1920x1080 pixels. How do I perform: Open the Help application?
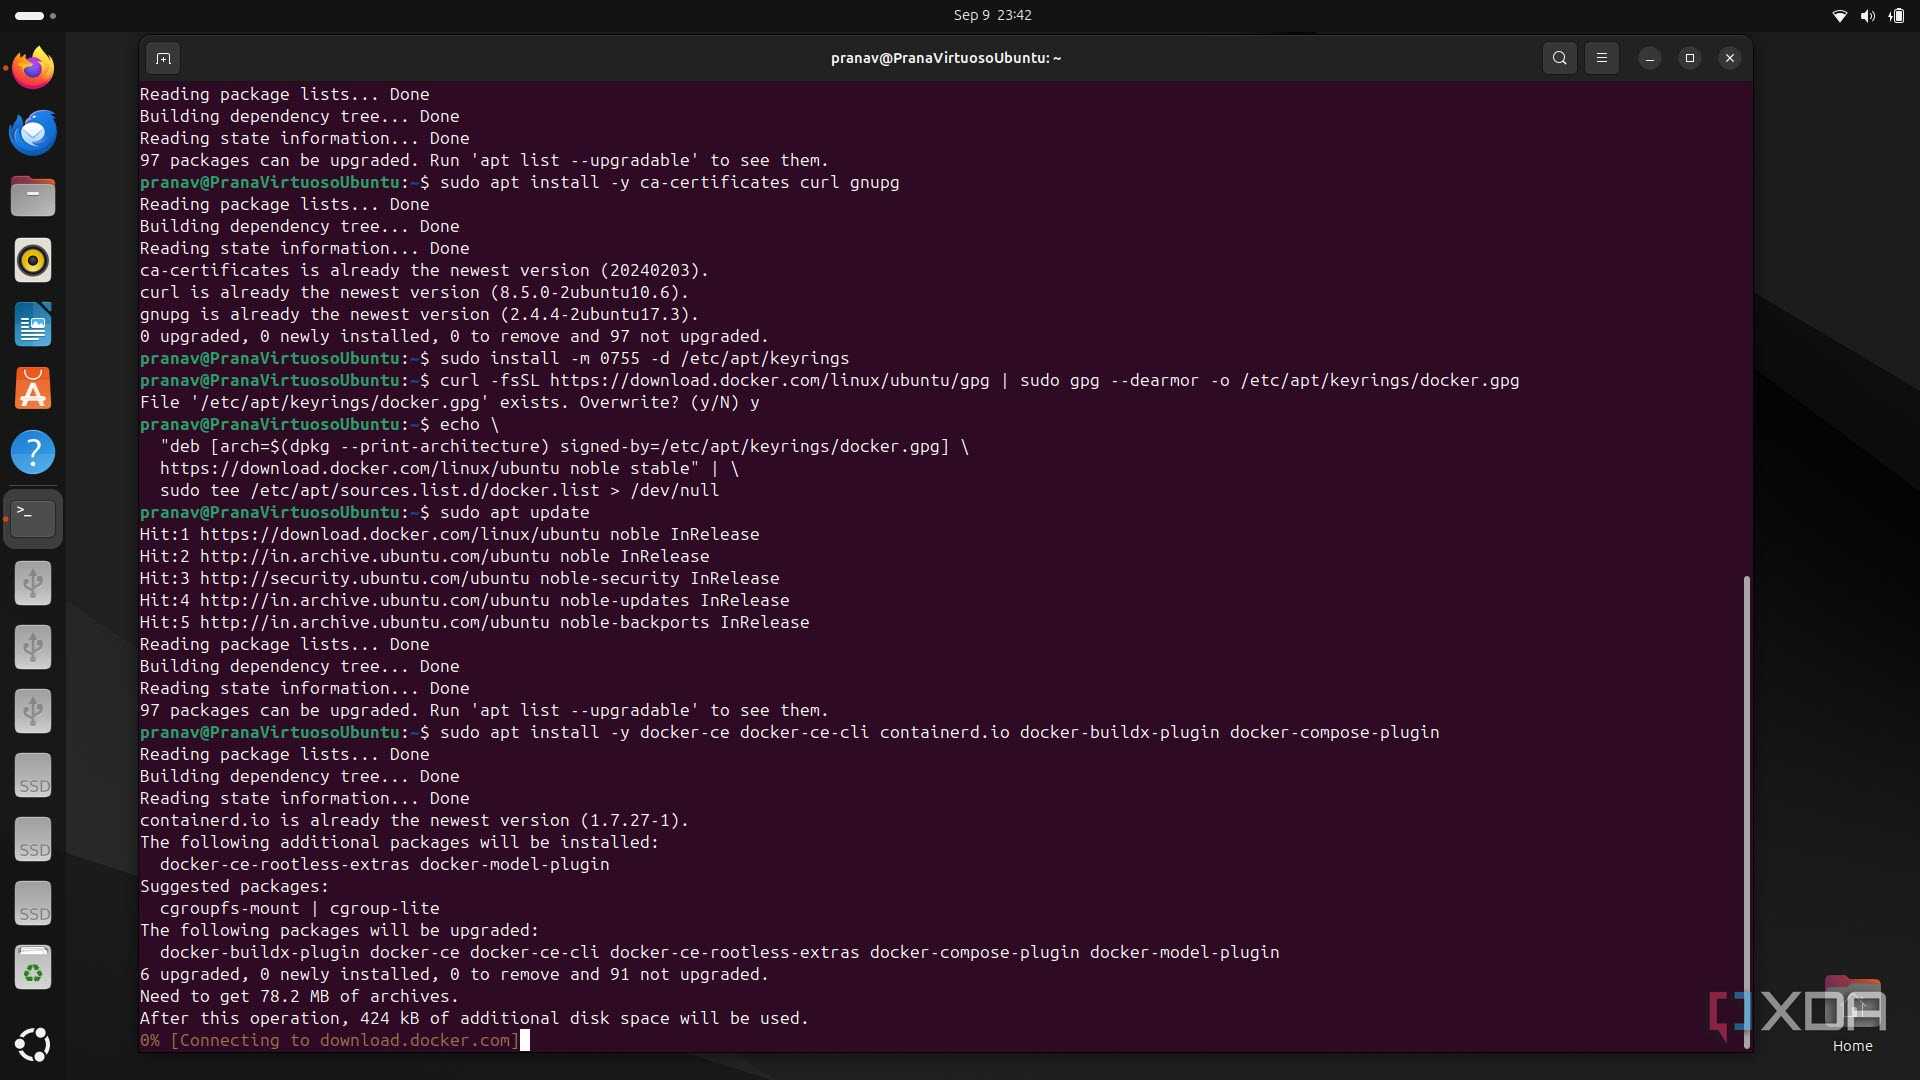tap(33, 452)
